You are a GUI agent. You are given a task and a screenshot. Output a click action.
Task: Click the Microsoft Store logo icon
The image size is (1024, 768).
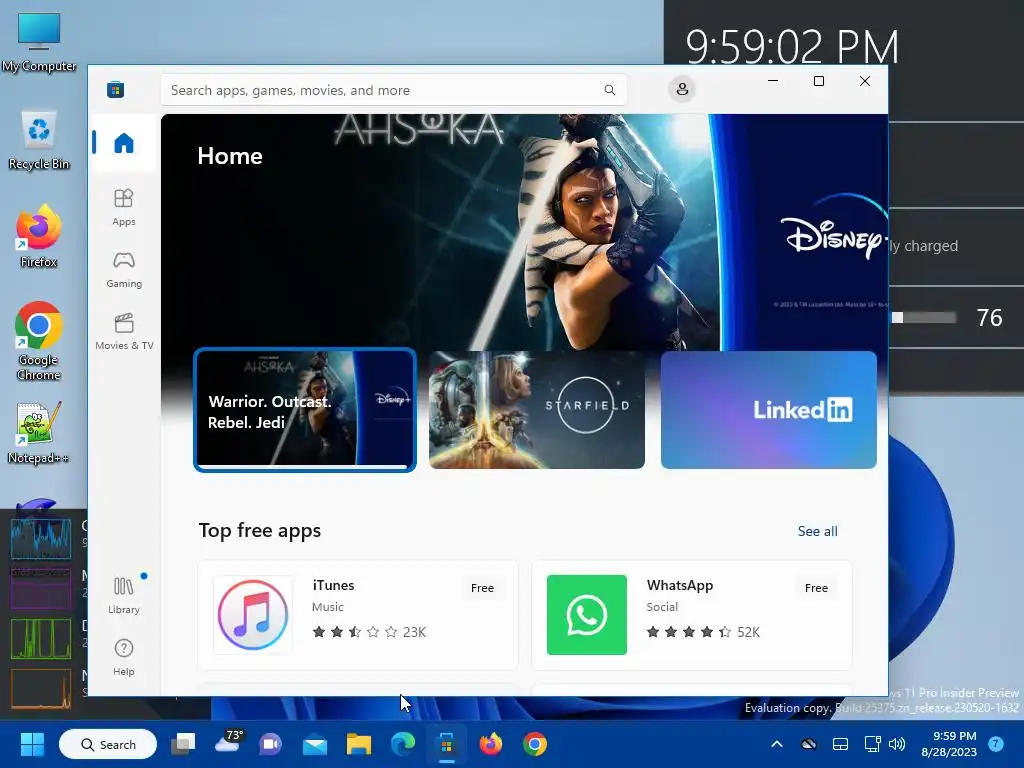click(x=116, y=89)
